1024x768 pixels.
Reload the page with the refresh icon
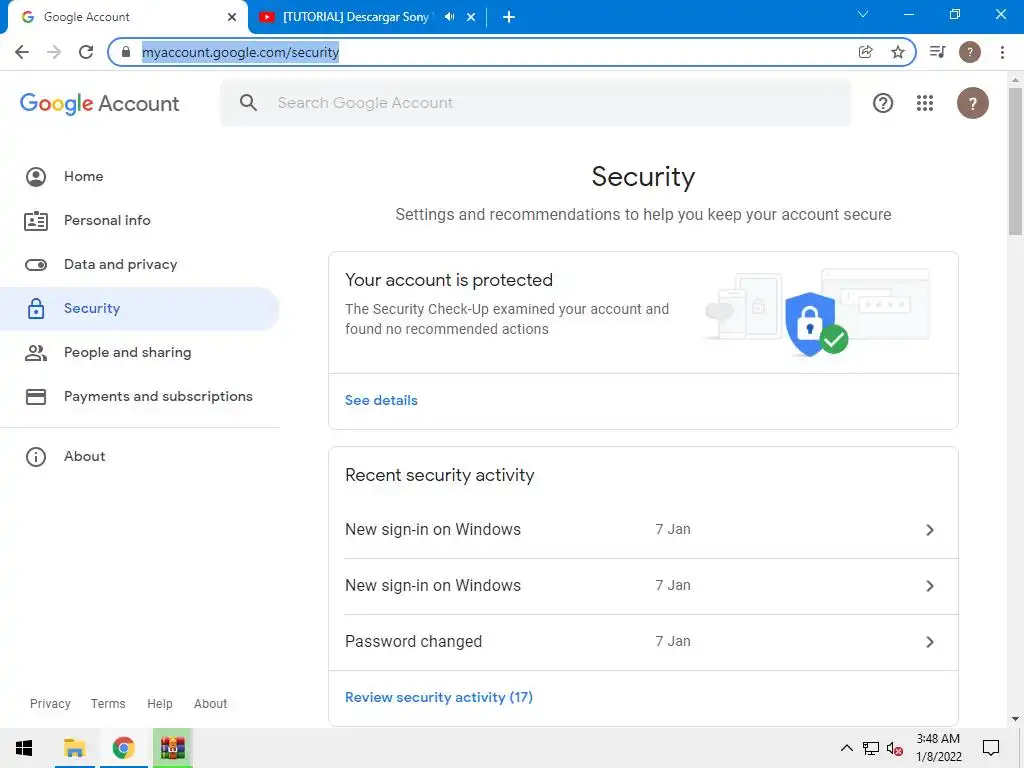tap(86, 52)
